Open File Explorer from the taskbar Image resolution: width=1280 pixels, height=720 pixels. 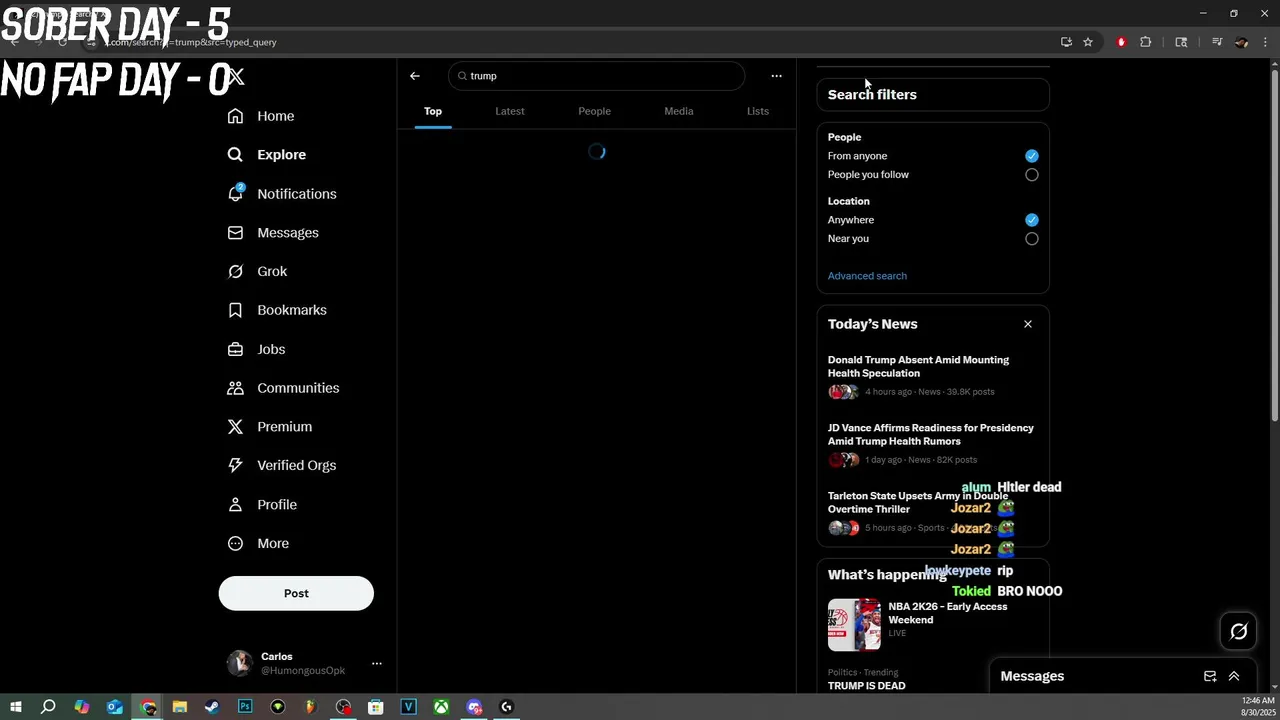point(180,707)
